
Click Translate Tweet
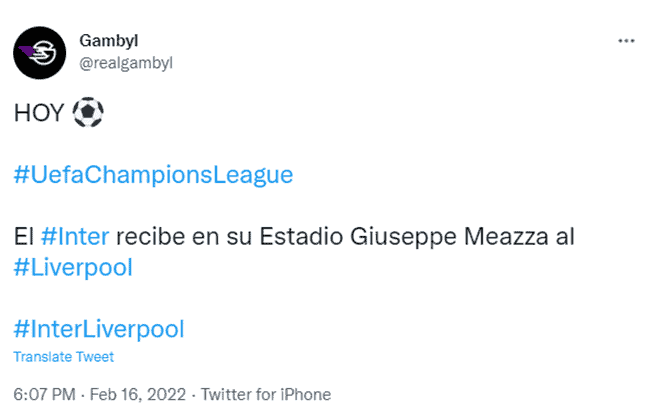pos(64,357)
